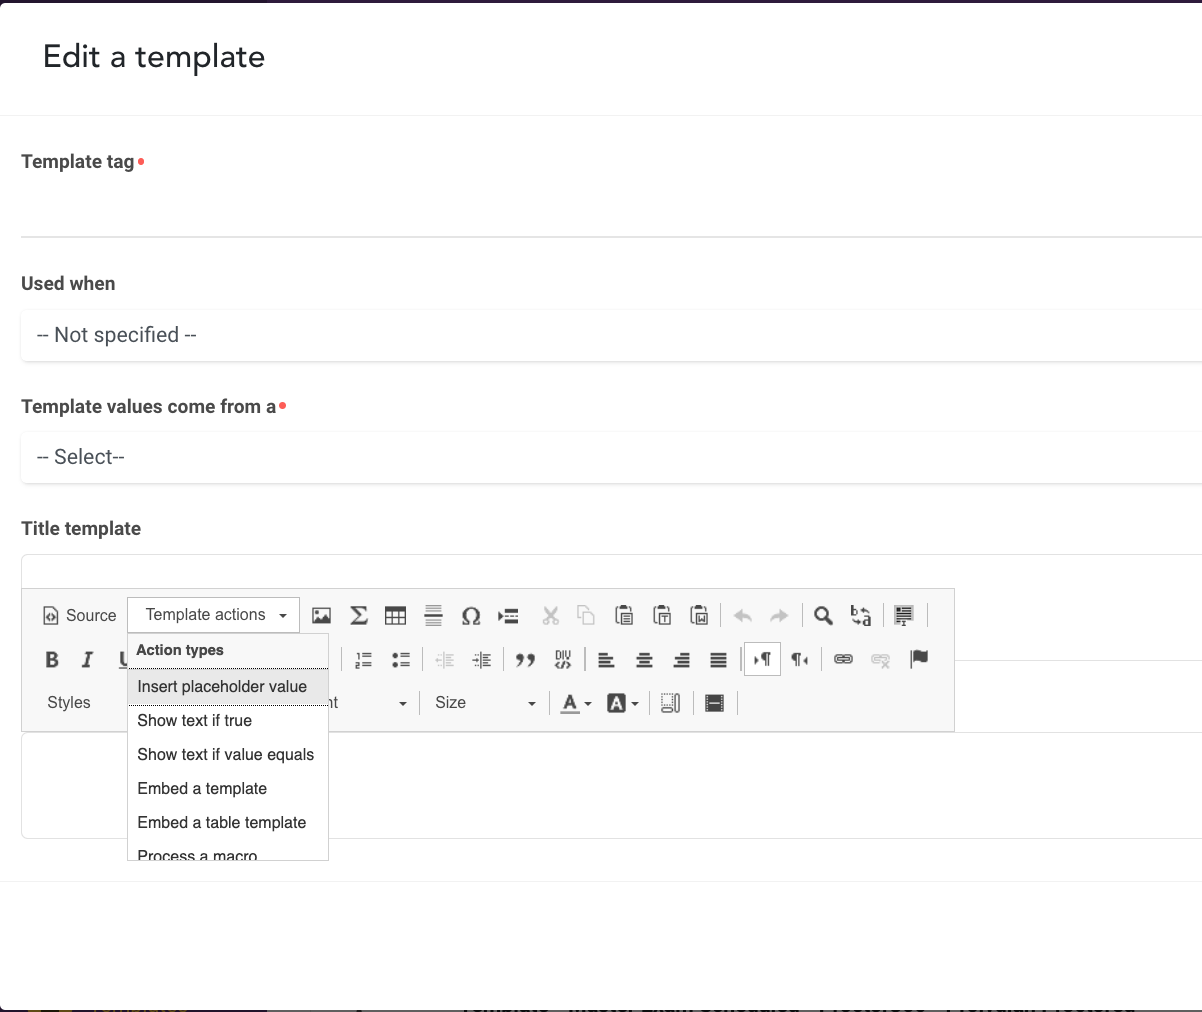
Task: Open Find with the magnifier icon
Action: click(x=823, y=615)
